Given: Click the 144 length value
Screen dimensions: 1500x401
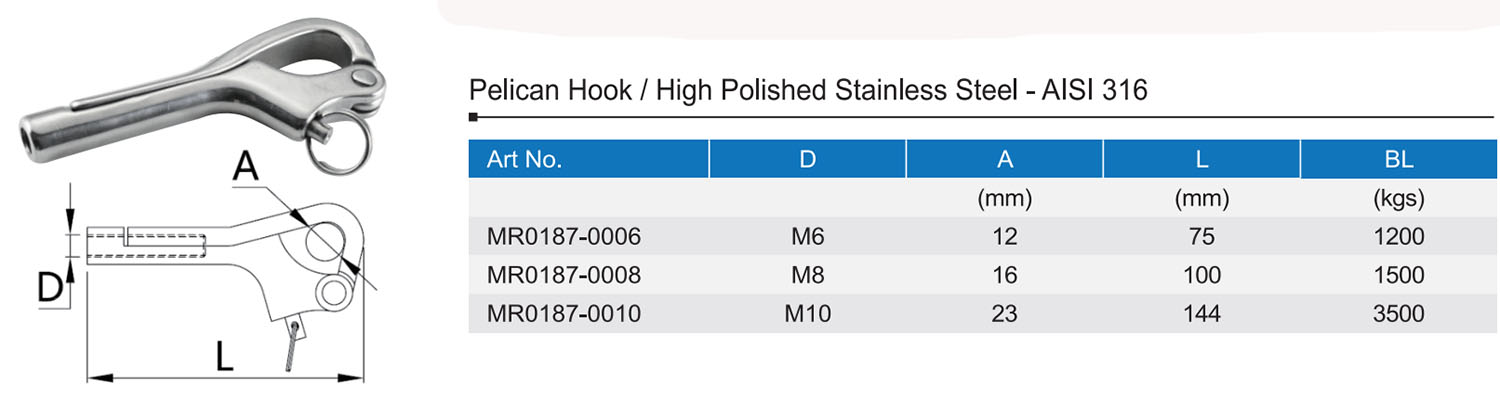Looking at the screenshot, I should [1201, 314].
